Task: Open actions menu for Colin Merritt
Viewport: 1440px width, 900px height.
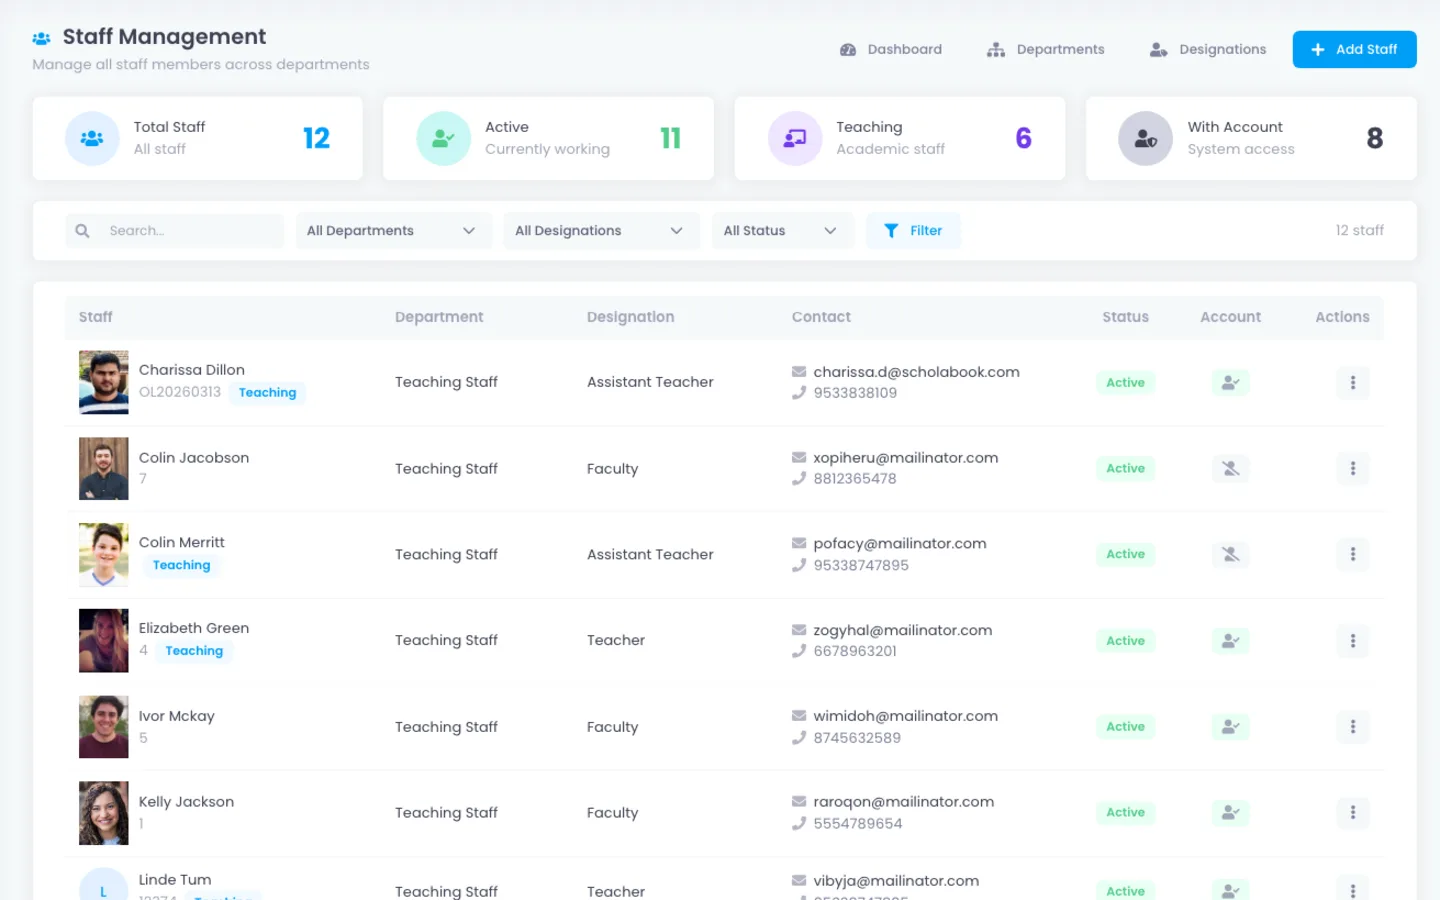Action: (1353, 554)
